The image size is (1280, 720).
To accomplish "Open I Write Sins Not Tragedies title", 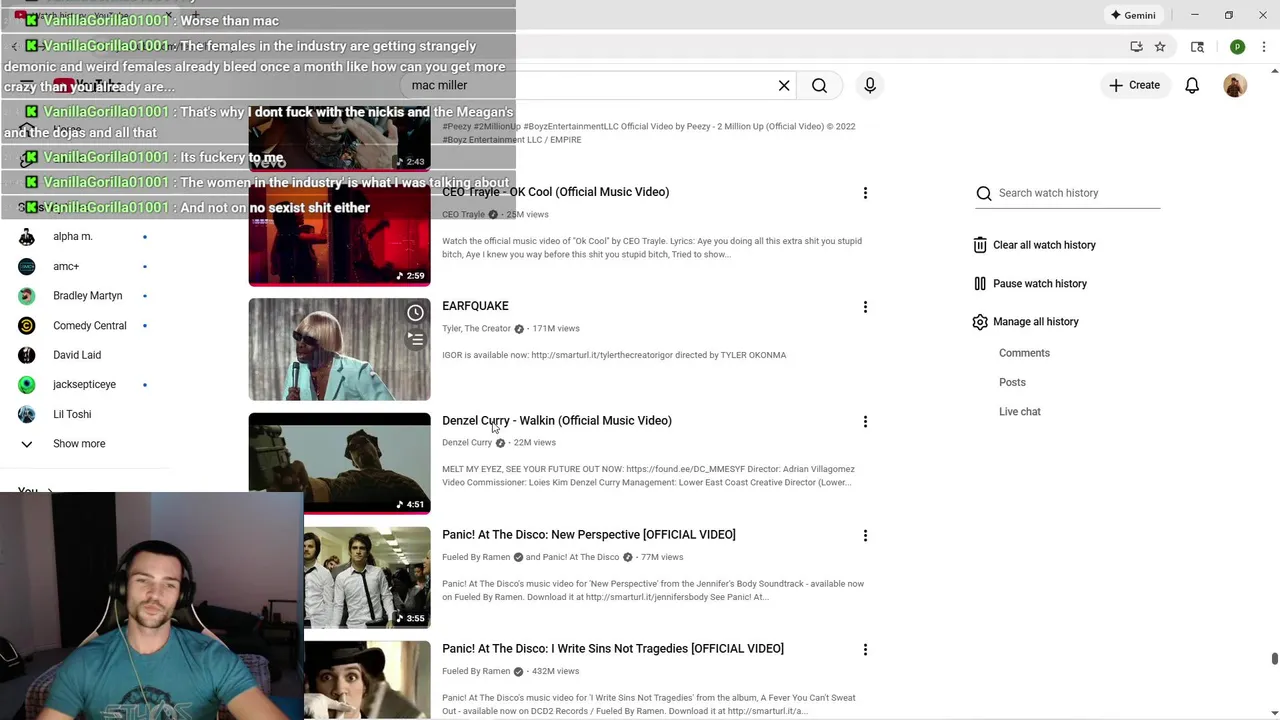I will 613,649.
